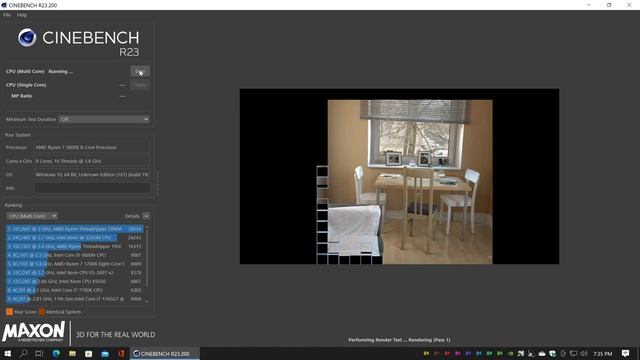Select the Cores x GHz field value
Screen dimensions: 640x360
[x=92, y=161]
